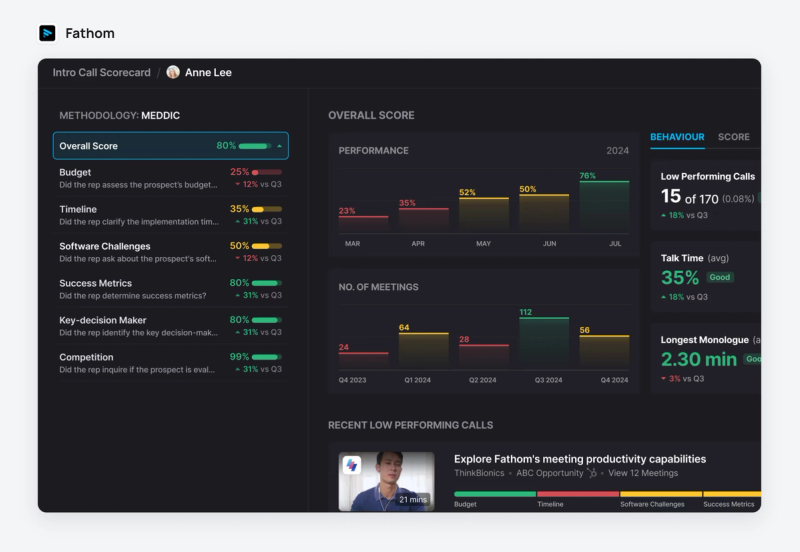Select the Key-decision Maker row
The height and width of the screenshot is (552, 800).
coord(170,326)
